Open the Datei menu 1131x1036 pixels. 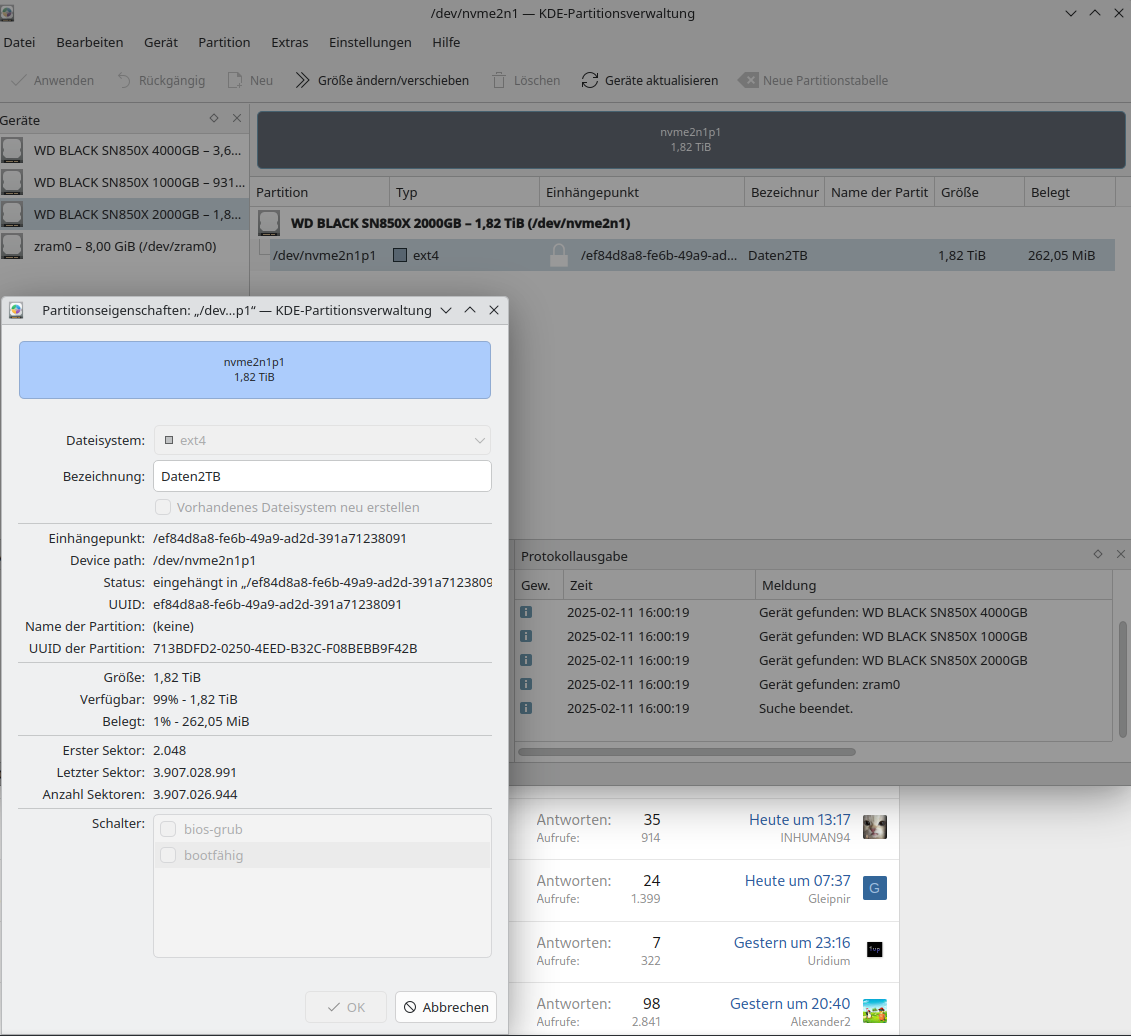tap(19, 43)
